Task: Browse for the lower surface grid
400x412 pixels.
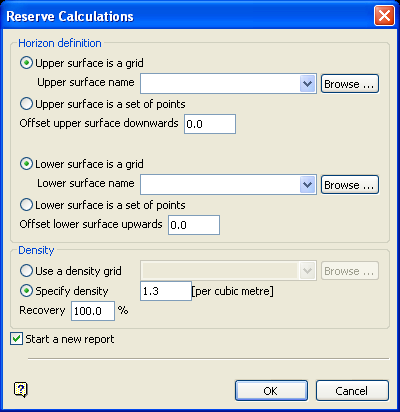Action: point(350,185)
